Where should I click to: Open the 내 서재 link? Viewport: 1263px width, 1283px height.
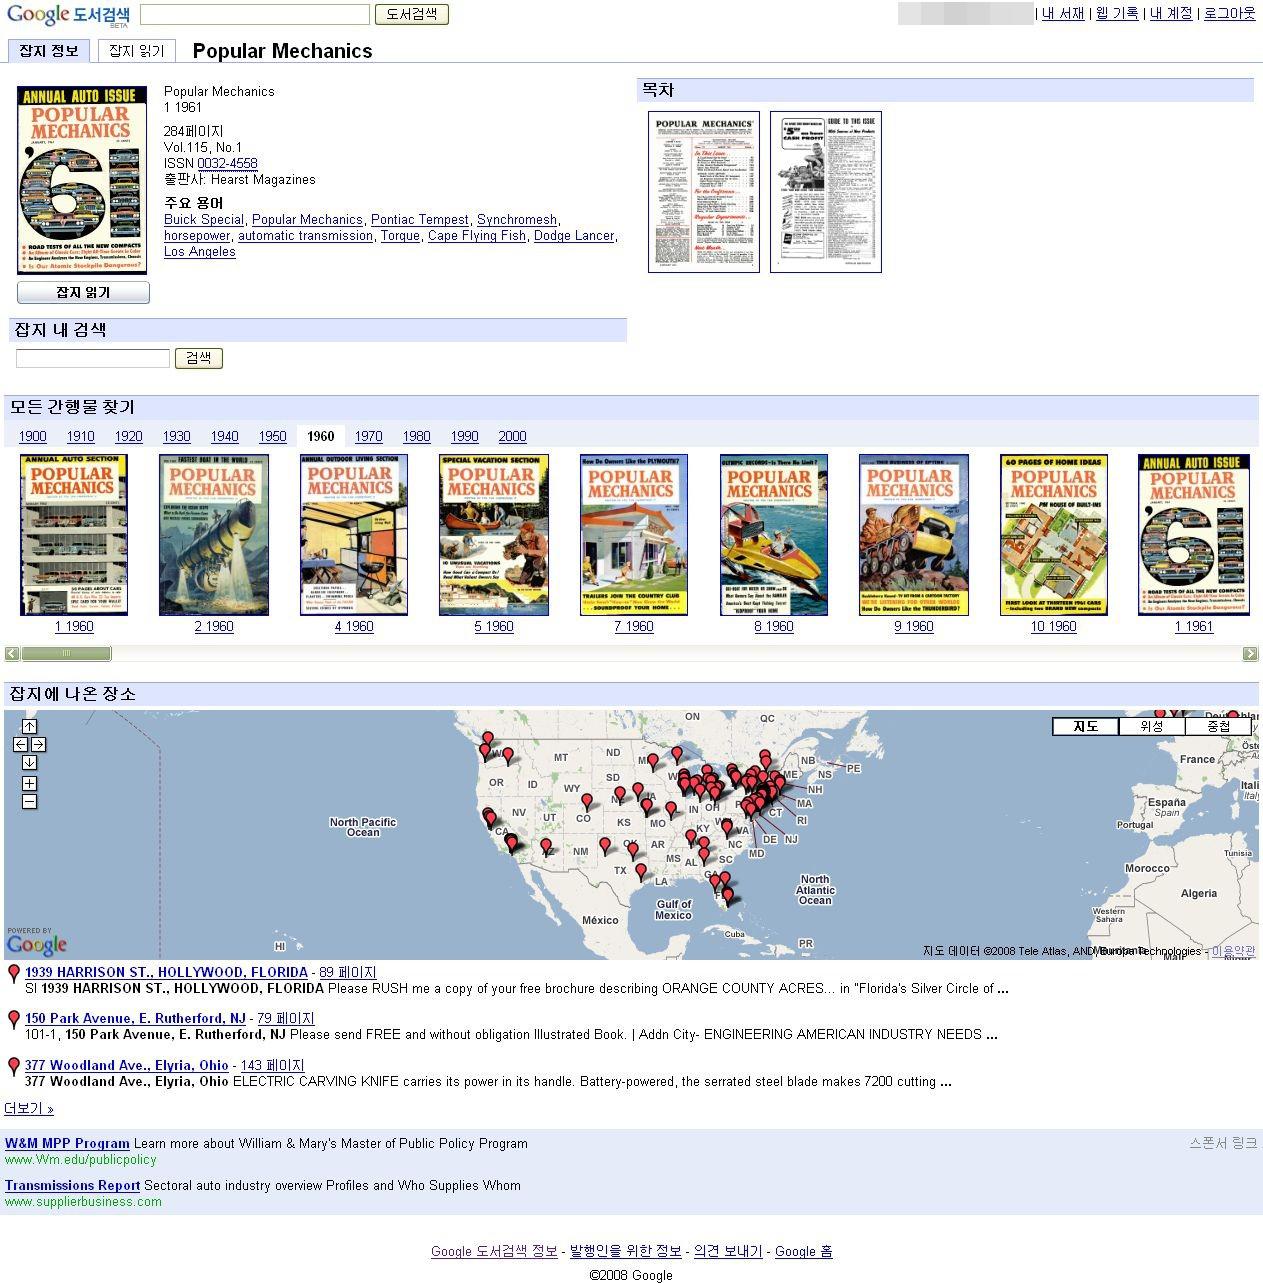(x=1063, y=13)
